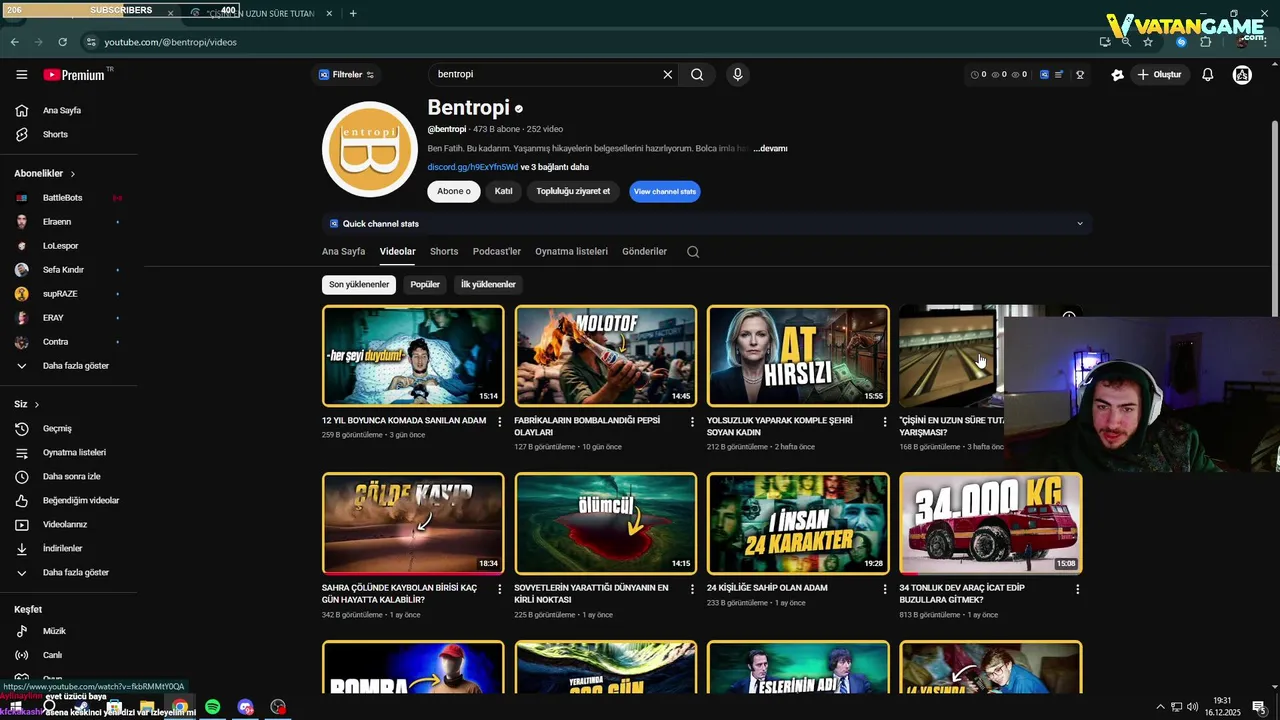1280x720 pixels.
Task: Click the blue vidIQ extension icon
Action: (x=1044, y=75)
